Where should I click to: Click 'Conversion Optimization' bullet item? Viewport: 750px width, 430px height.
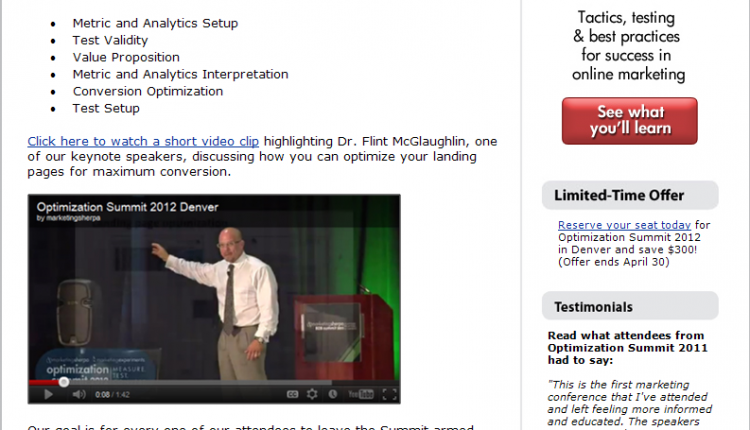[x=148, y=91]
